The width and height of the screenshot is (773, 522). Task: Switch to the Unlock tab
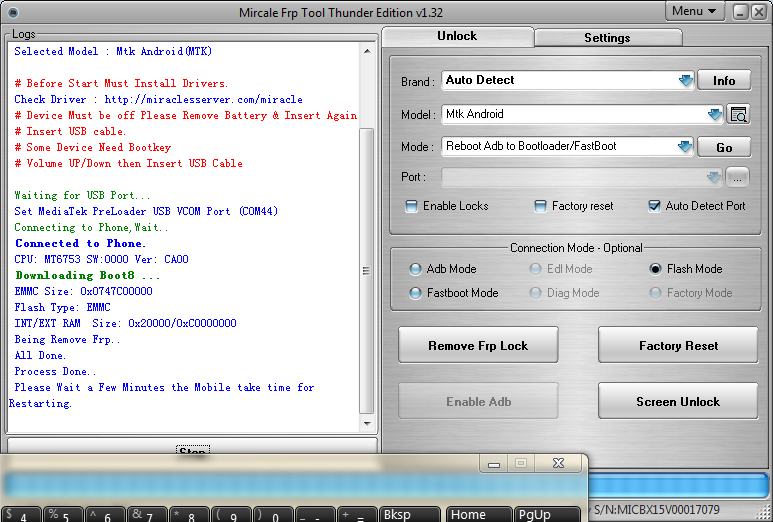(x=457, y=36)
